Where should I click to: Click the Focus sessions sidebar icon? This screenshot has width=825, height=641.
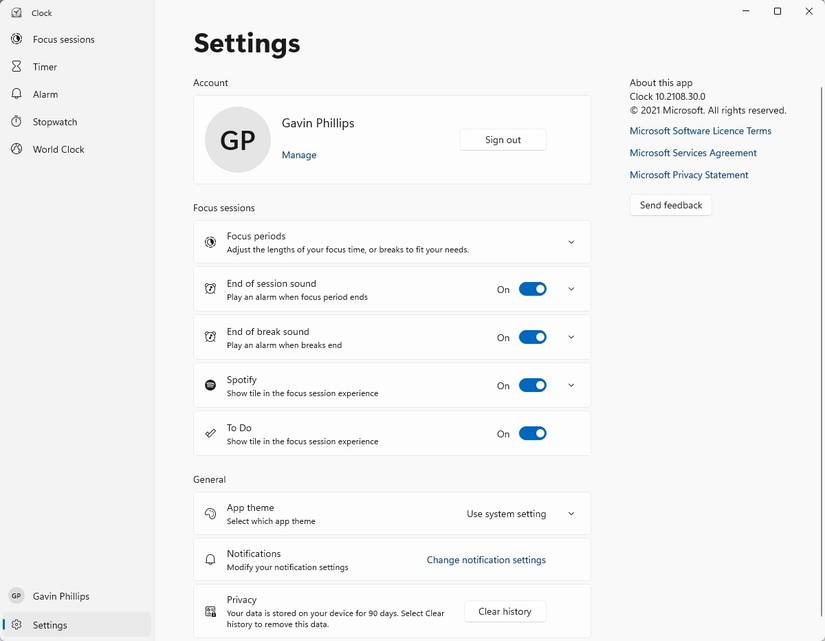tap(16, 39)
